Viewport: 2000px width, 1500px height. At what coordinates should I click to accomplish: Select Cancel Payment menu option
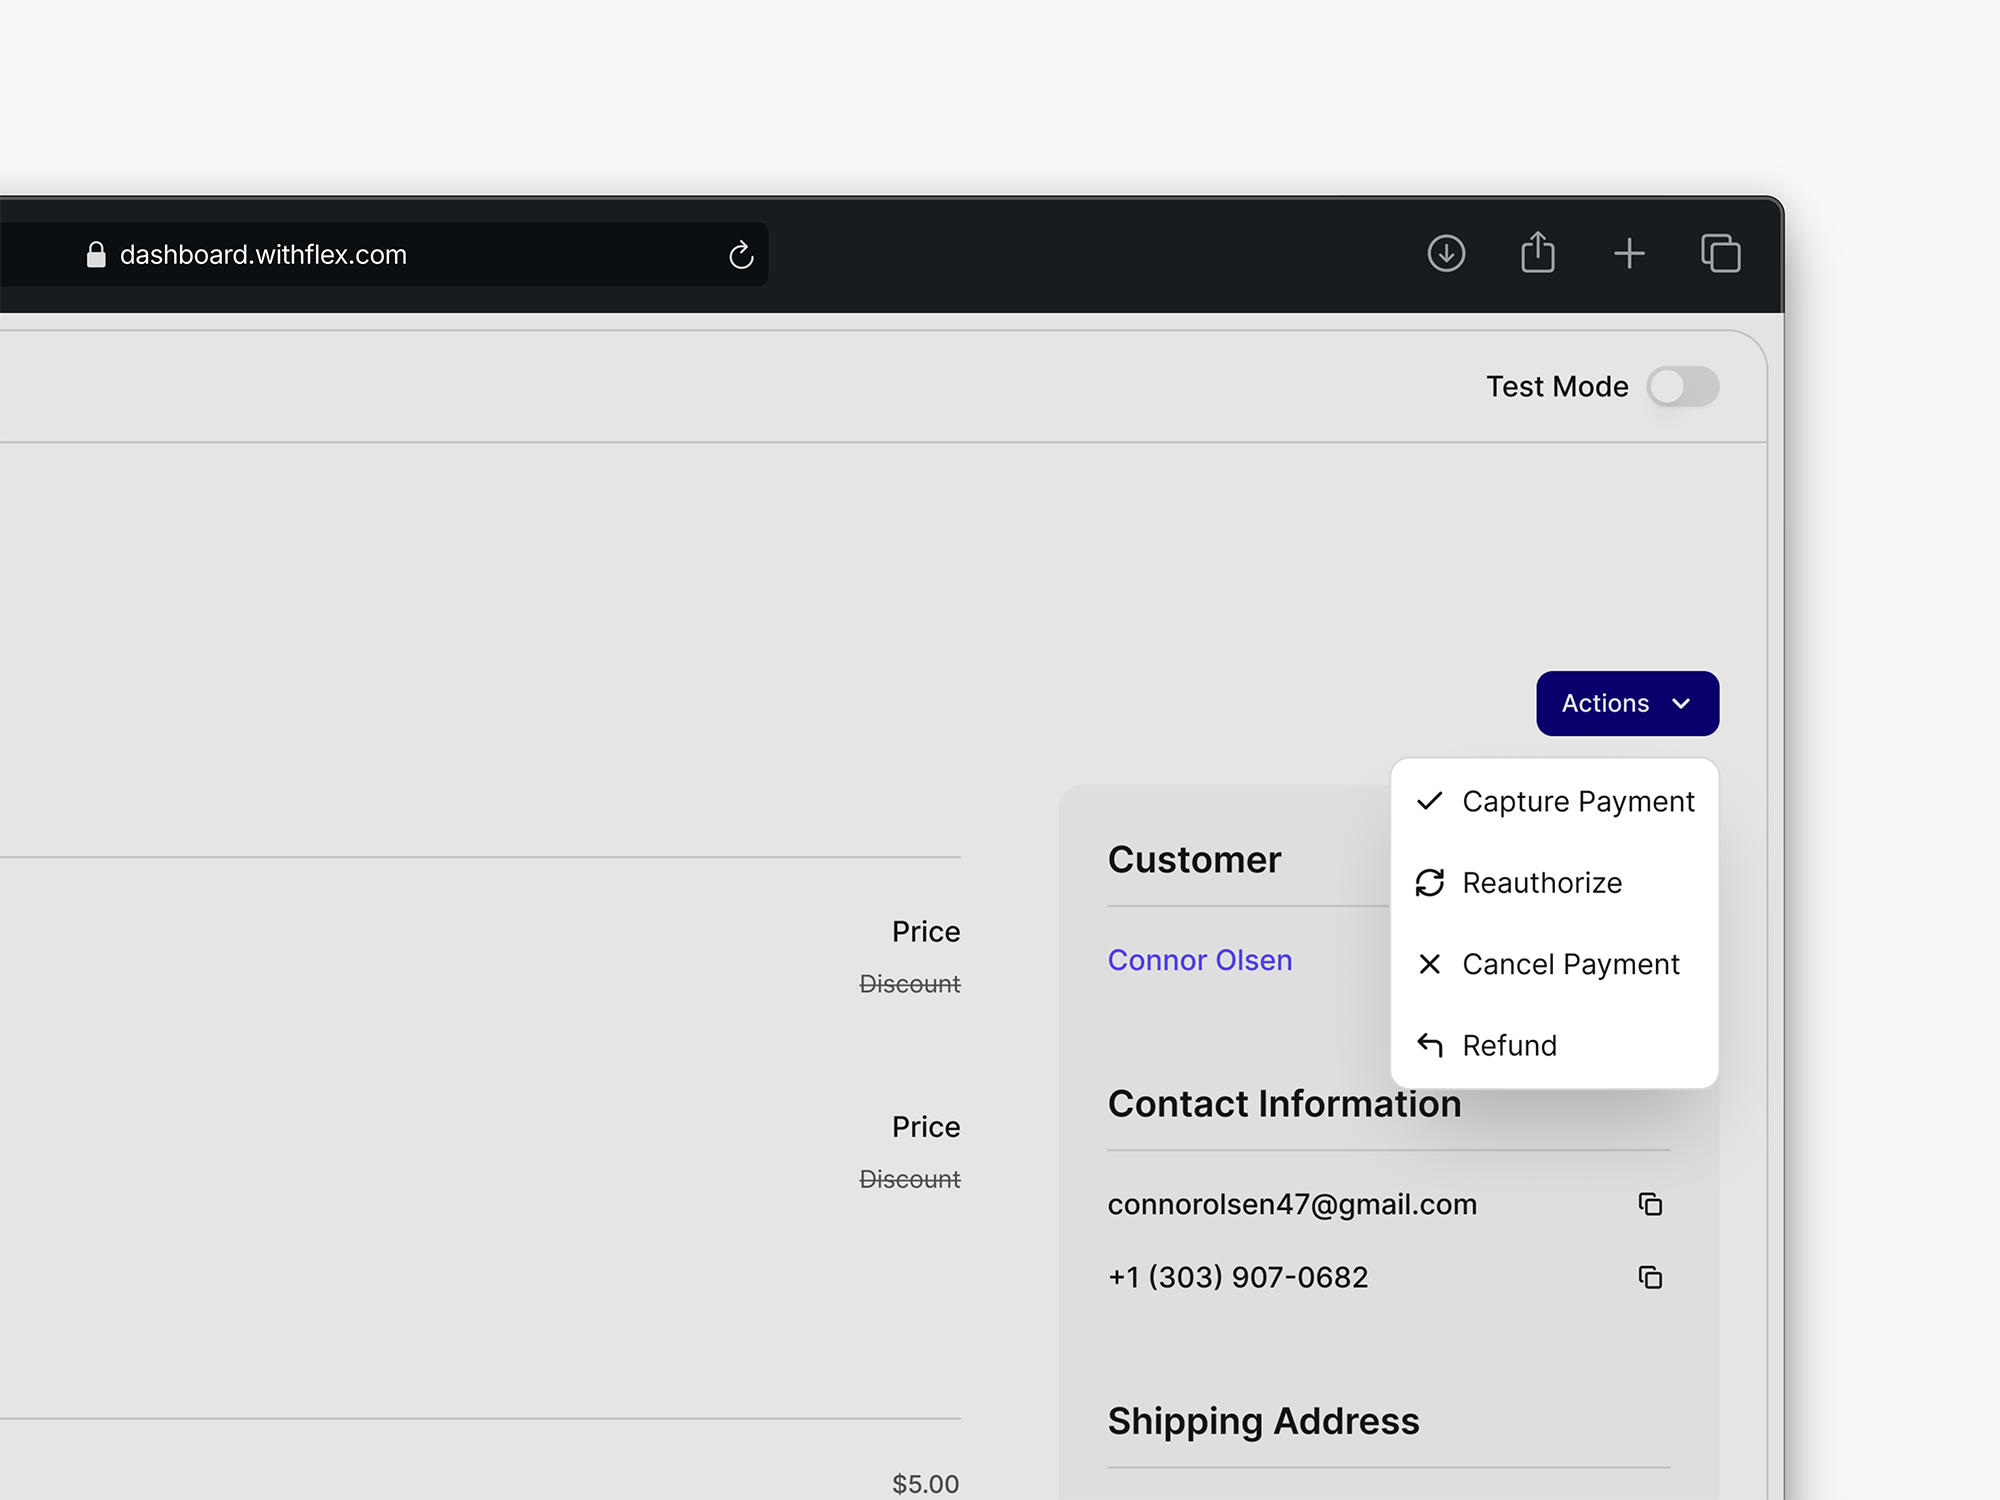tap(1570, 964)
